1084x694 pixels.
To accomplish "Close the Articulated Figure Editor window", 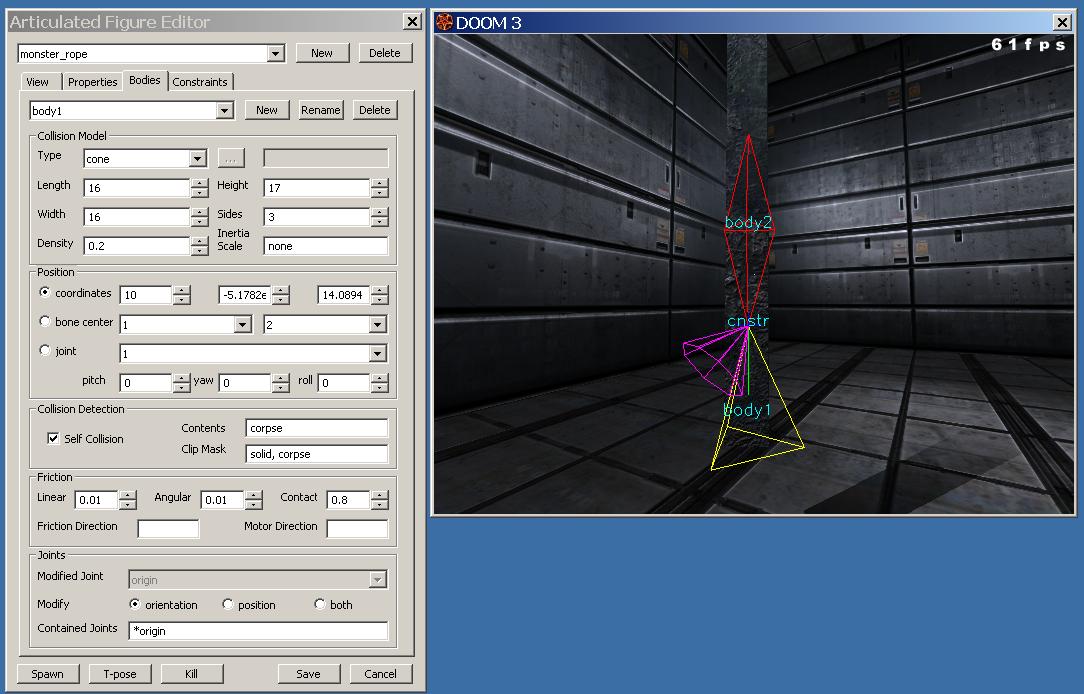I will (412, 21).
